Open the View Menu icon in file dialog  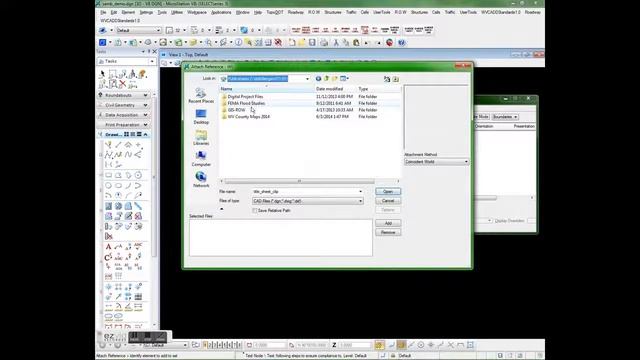[344, 78]
